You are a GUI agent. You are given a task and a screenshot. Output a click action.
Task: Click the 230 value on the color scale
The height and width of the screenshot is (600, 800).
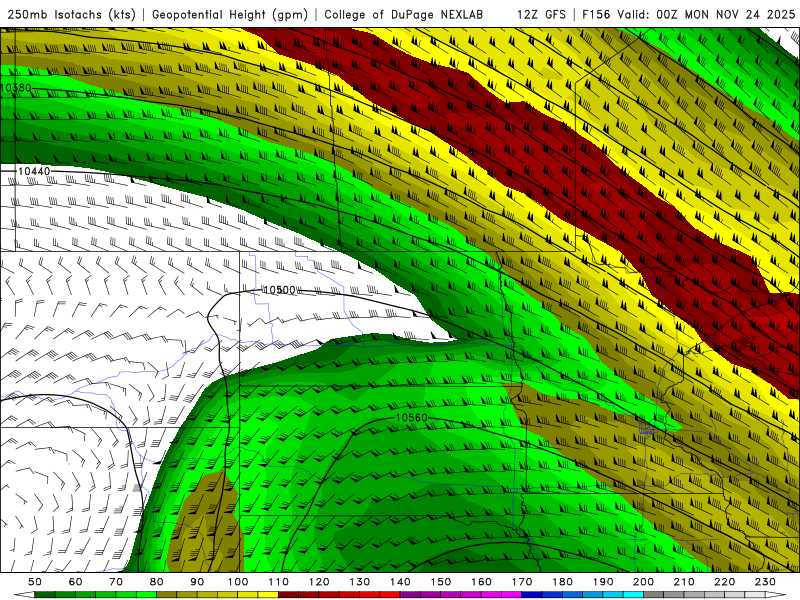[765, 582]
